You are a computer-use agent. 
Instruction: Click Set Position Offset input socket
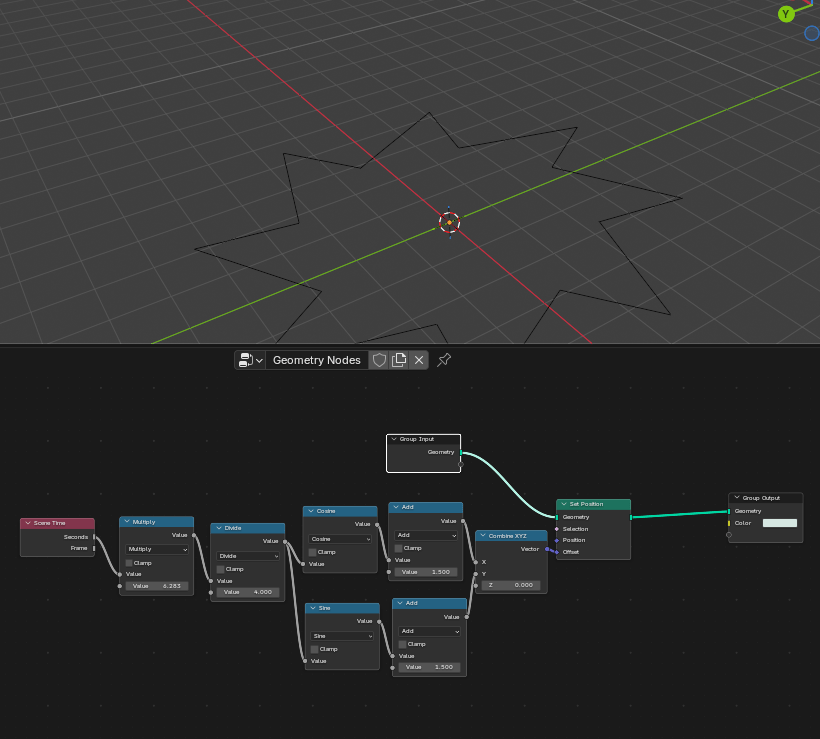point(556,552)
